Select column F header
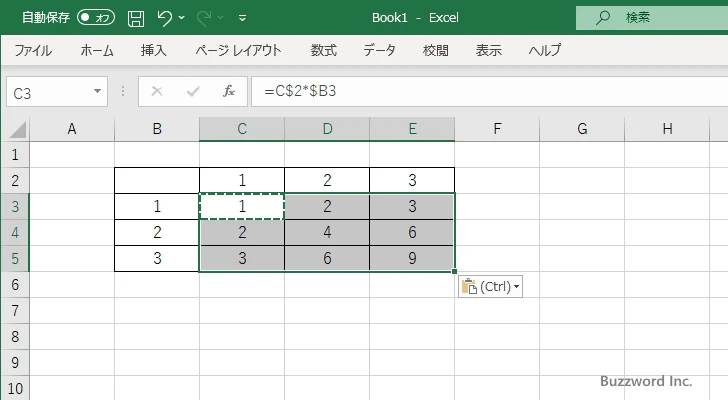The height and width of the screenshot is (400, 728). (x=497, y=129)
